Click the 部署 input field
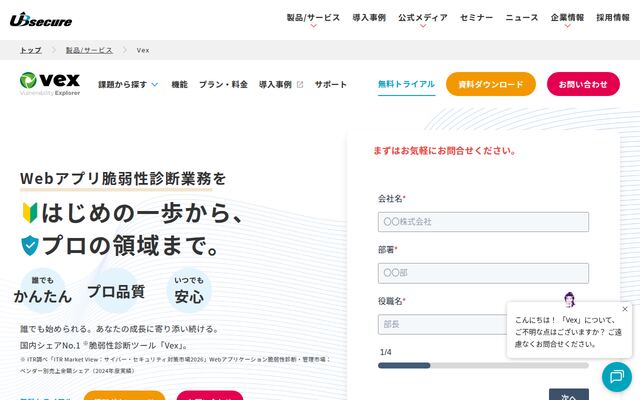Viewport: 640px width, 400px height. pos(483,273)
